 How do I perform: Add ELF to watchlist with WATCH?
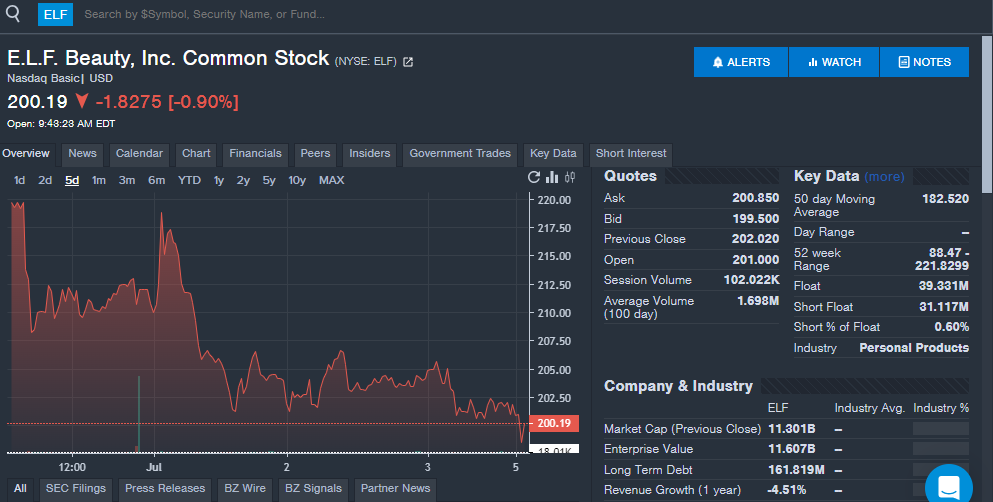coord(834,62)
